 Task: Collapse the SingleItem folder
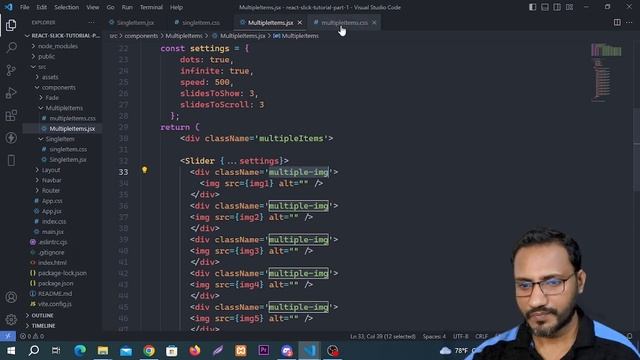coord(60,139)
